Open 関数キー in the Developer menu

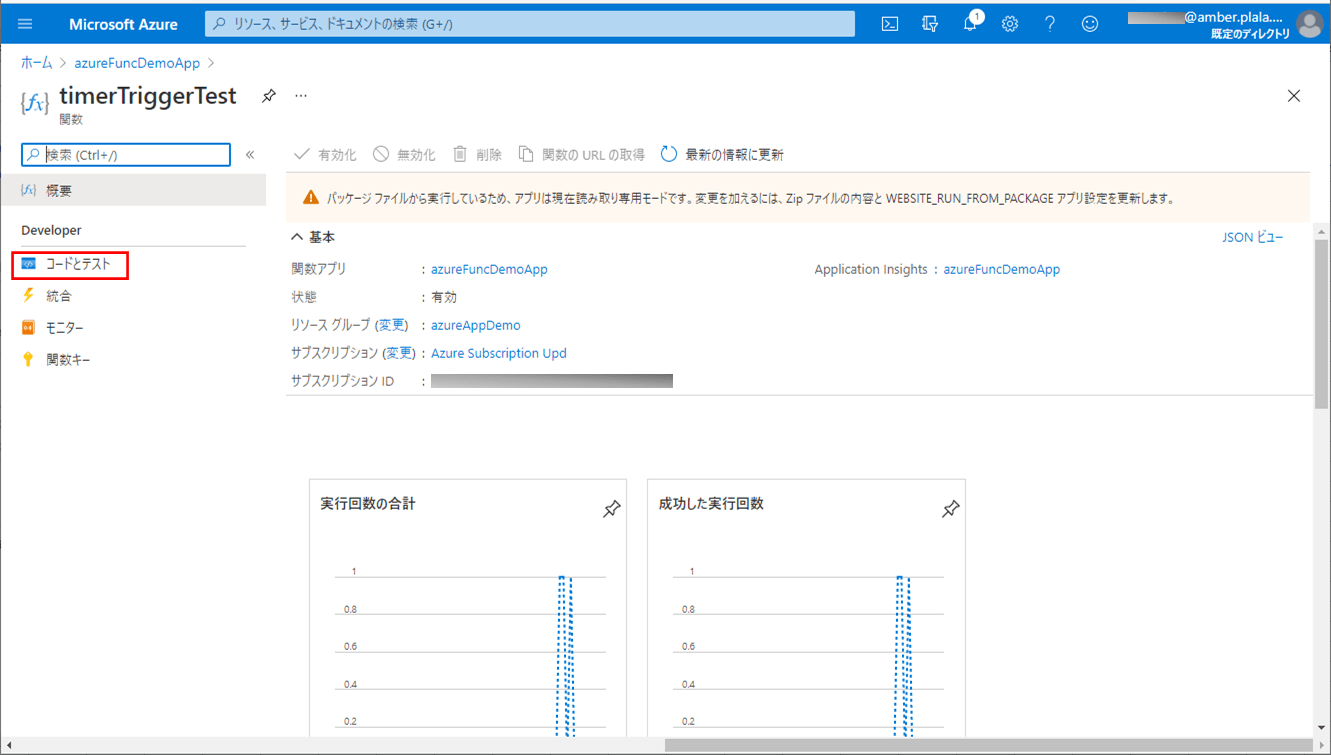56,360
